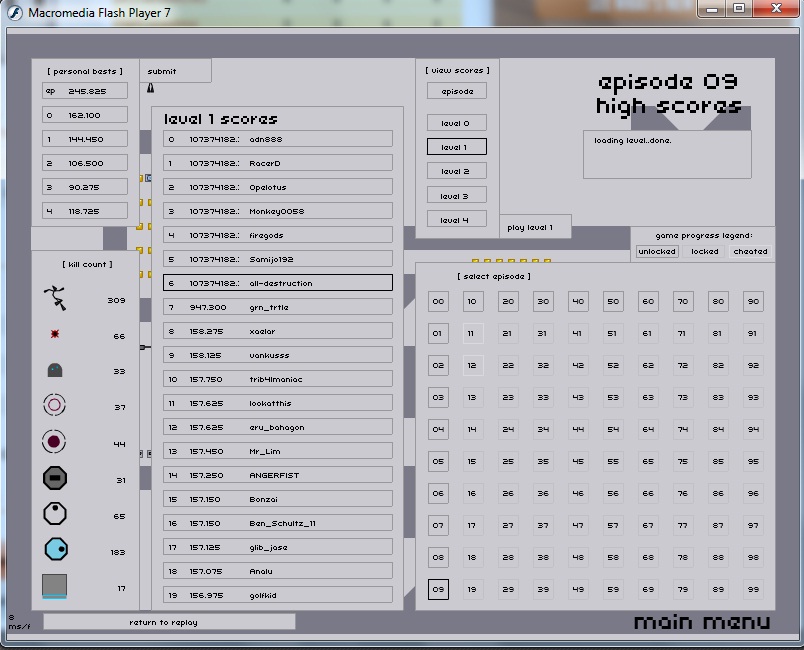This screenshot has height=650, width=804.
Task: Click the hollow ring turret icon
Action: (55, 406)
